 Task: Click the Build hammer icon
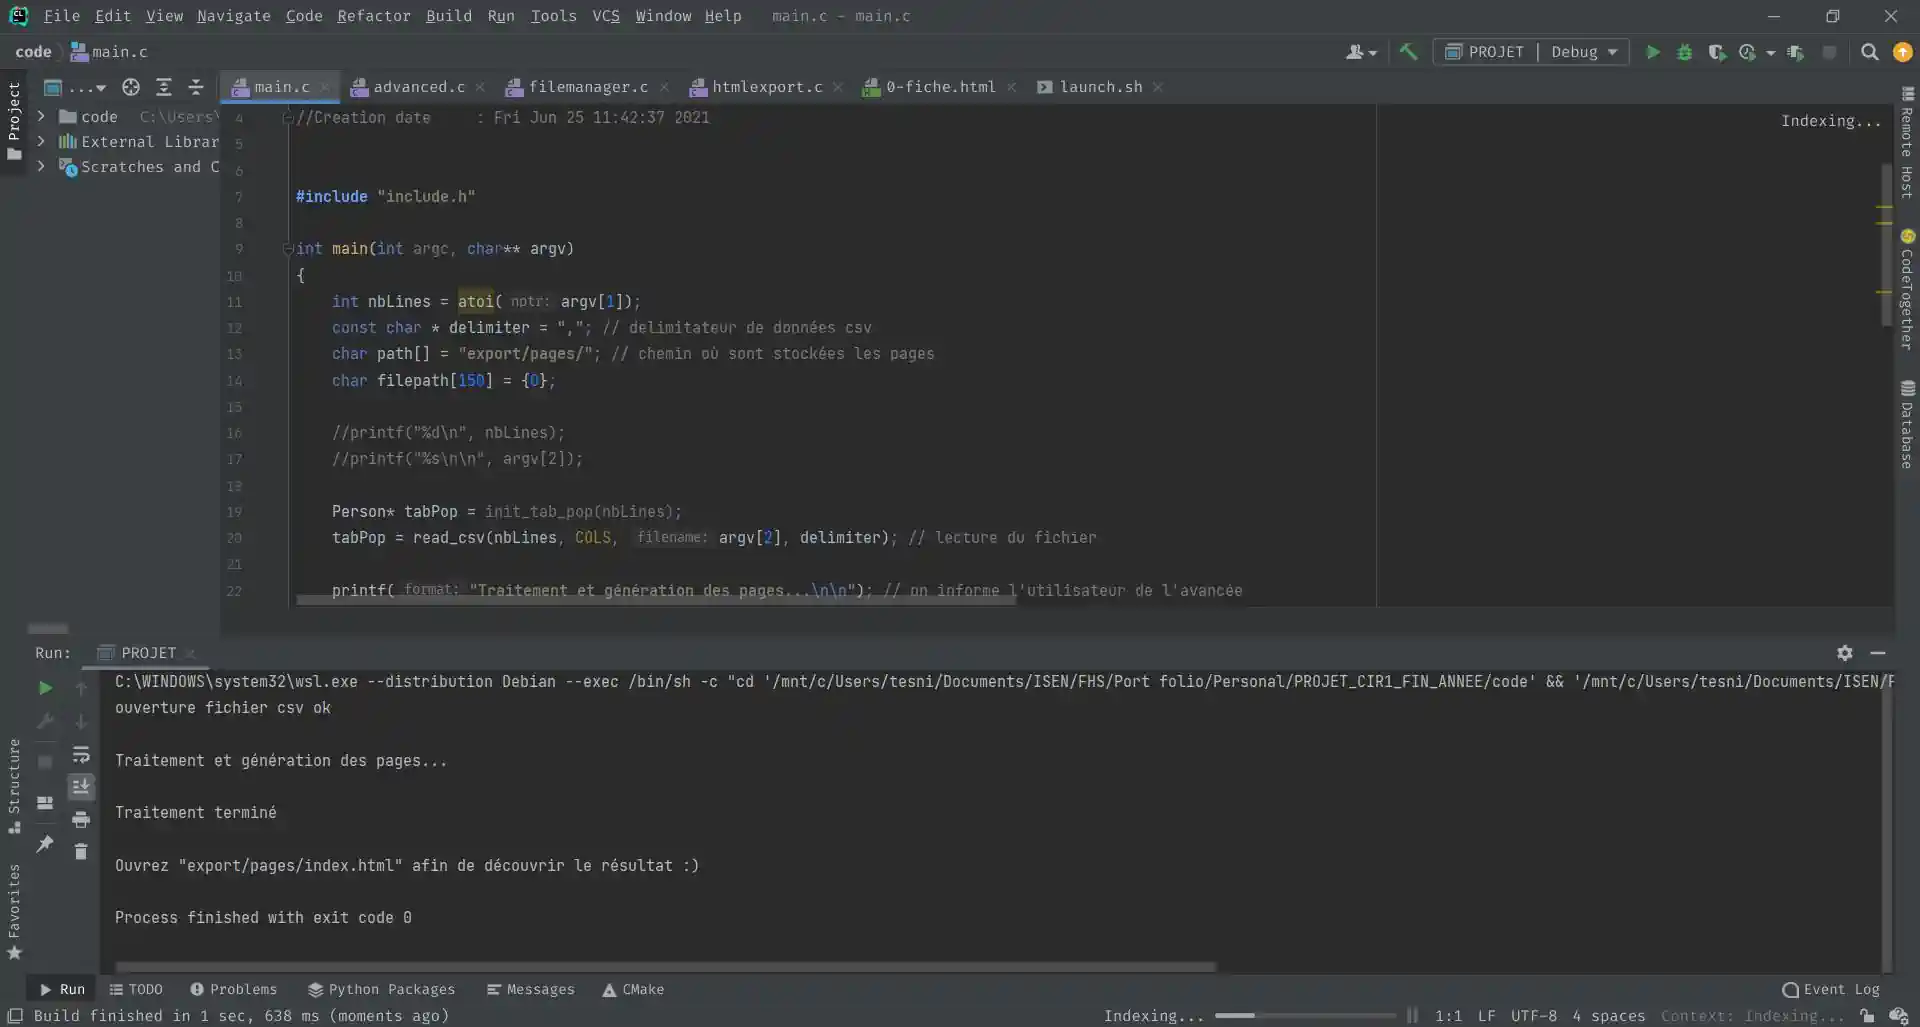[x=1408, y=52]
